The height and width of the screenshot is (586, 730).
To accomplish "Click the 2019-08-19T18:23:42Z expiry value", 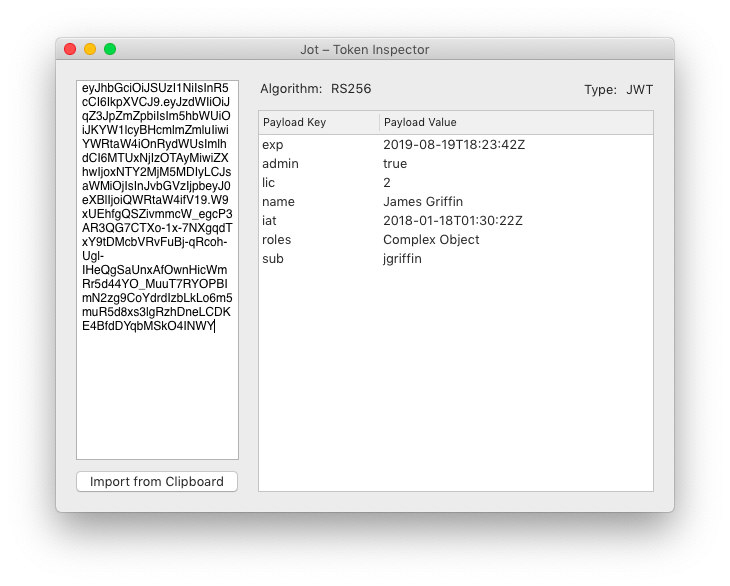I will 454,145.
